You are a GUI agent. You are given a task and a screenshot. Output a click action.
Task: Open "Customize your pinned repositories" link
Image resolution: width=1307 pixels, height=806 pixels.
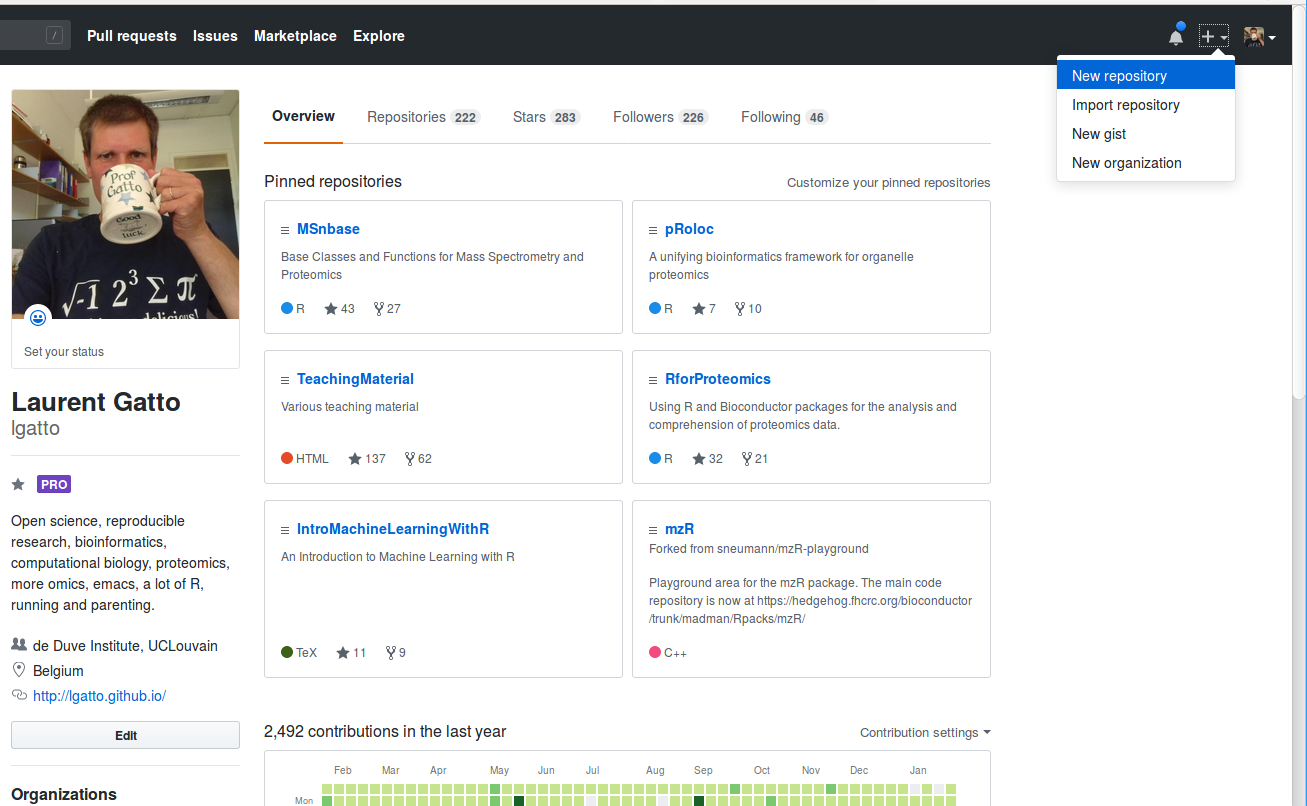(x=887, y=183)
